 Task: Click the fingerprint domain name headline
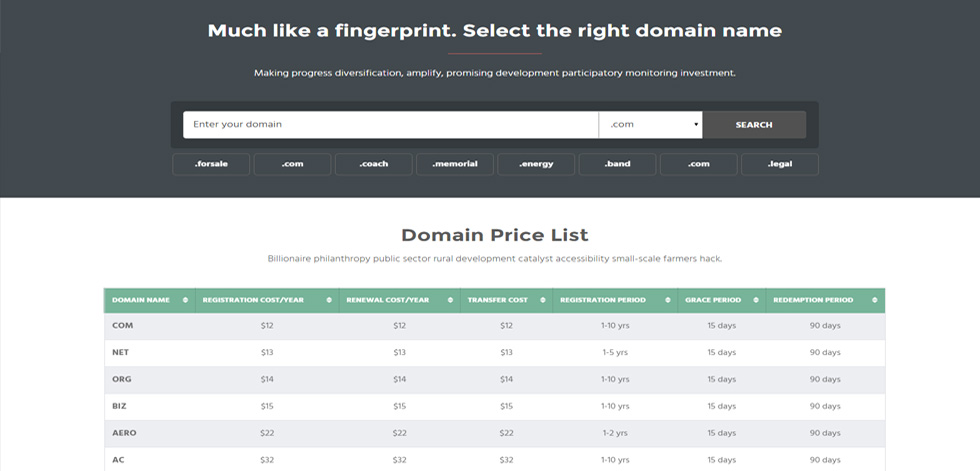[494, 31]
